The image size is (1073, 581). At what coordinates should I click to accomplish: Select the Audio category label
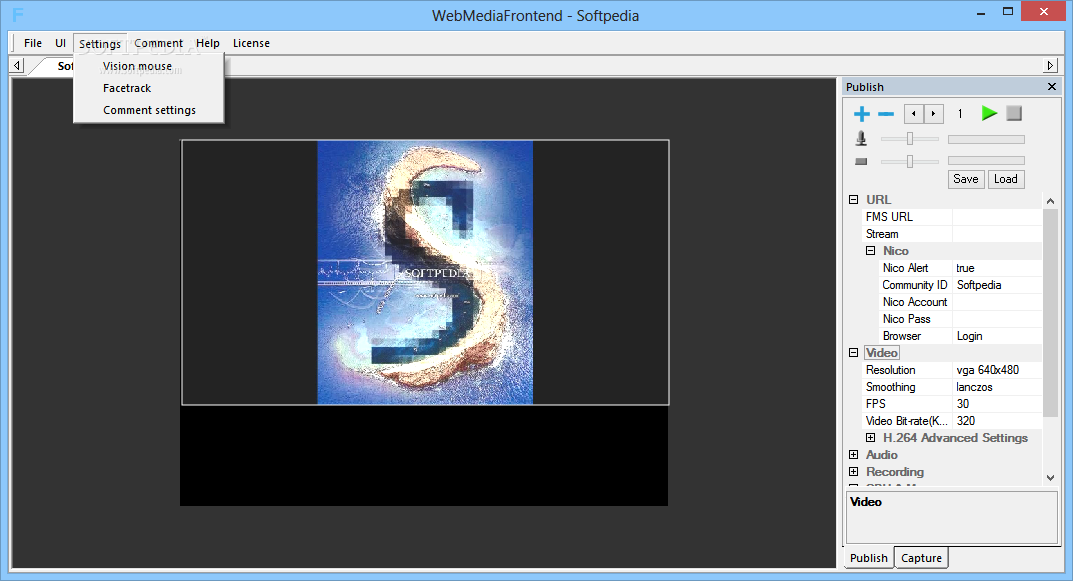pyautogui.click(x=881, y=454)
